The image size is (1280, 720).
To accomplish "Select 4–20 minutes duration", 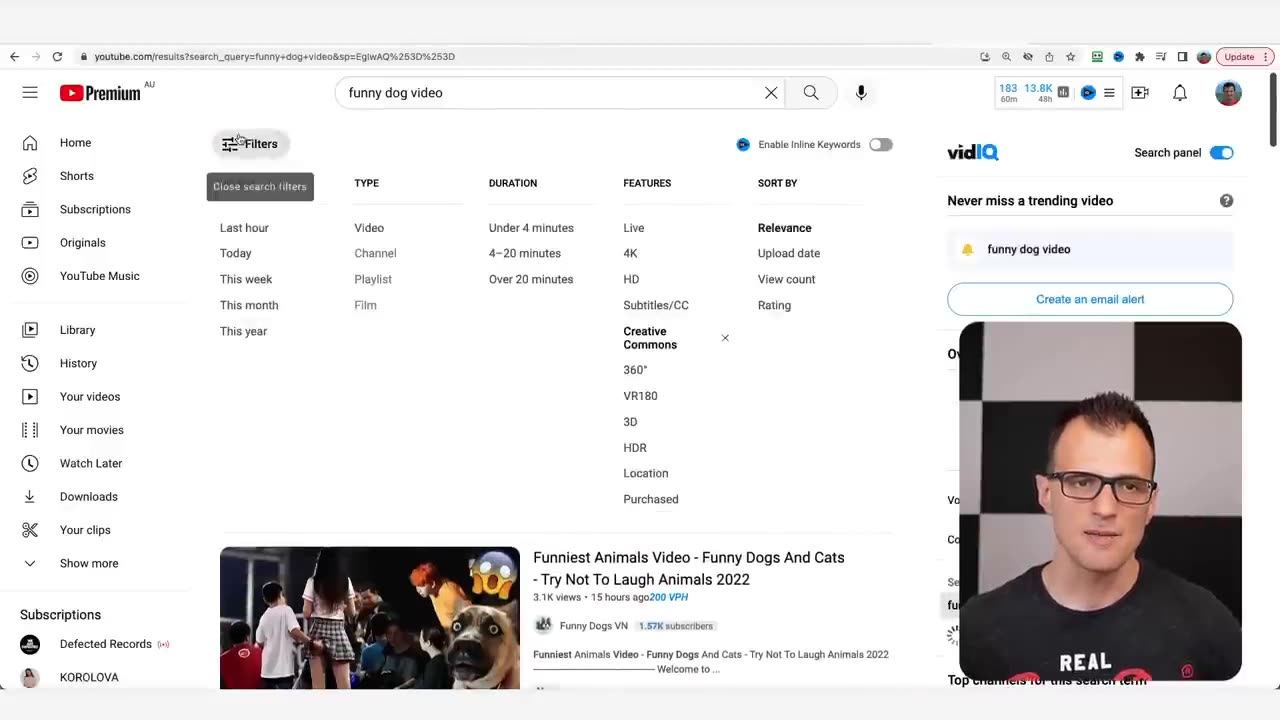I will click(x=525, y=254).
